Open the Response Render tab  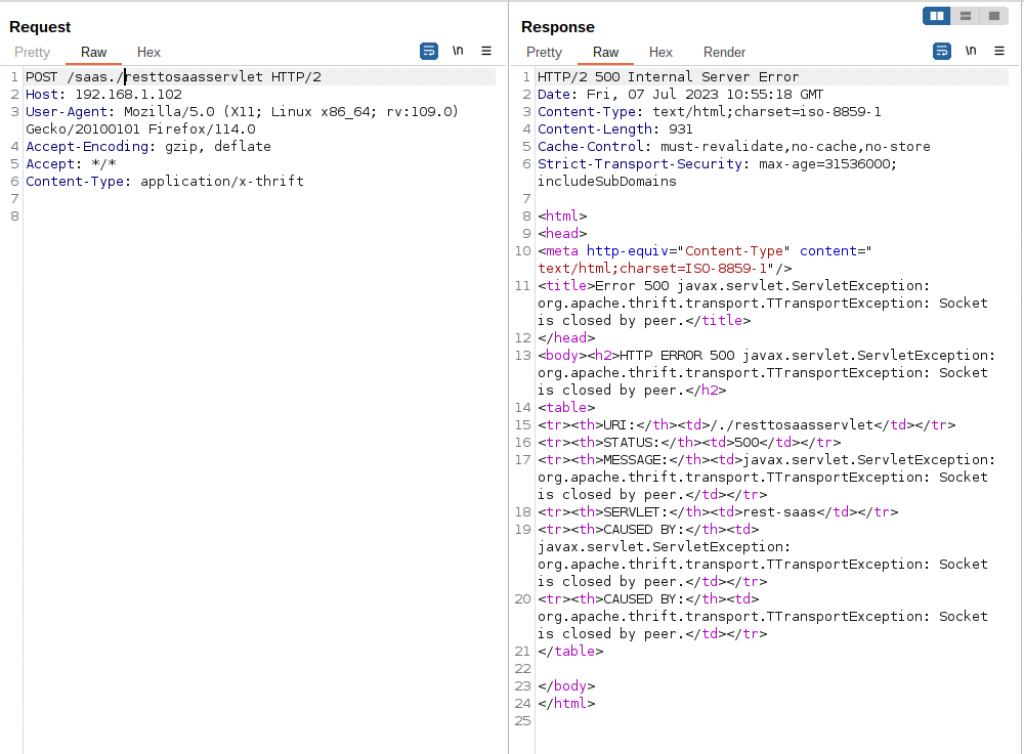click(x=724, y=52)
